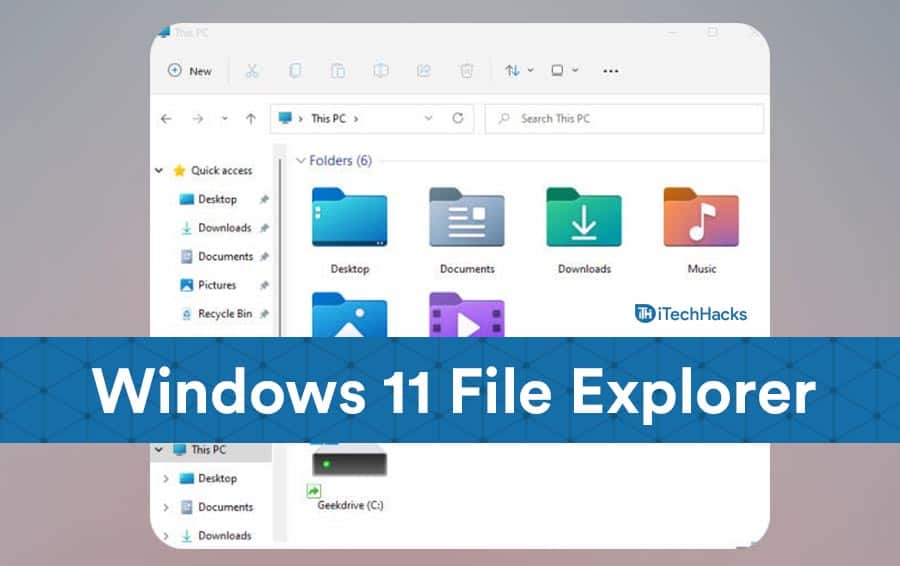Select the Pictures folder icon with mountain
The height and width of the screenshot is (566, 900).
click(350, 315)
